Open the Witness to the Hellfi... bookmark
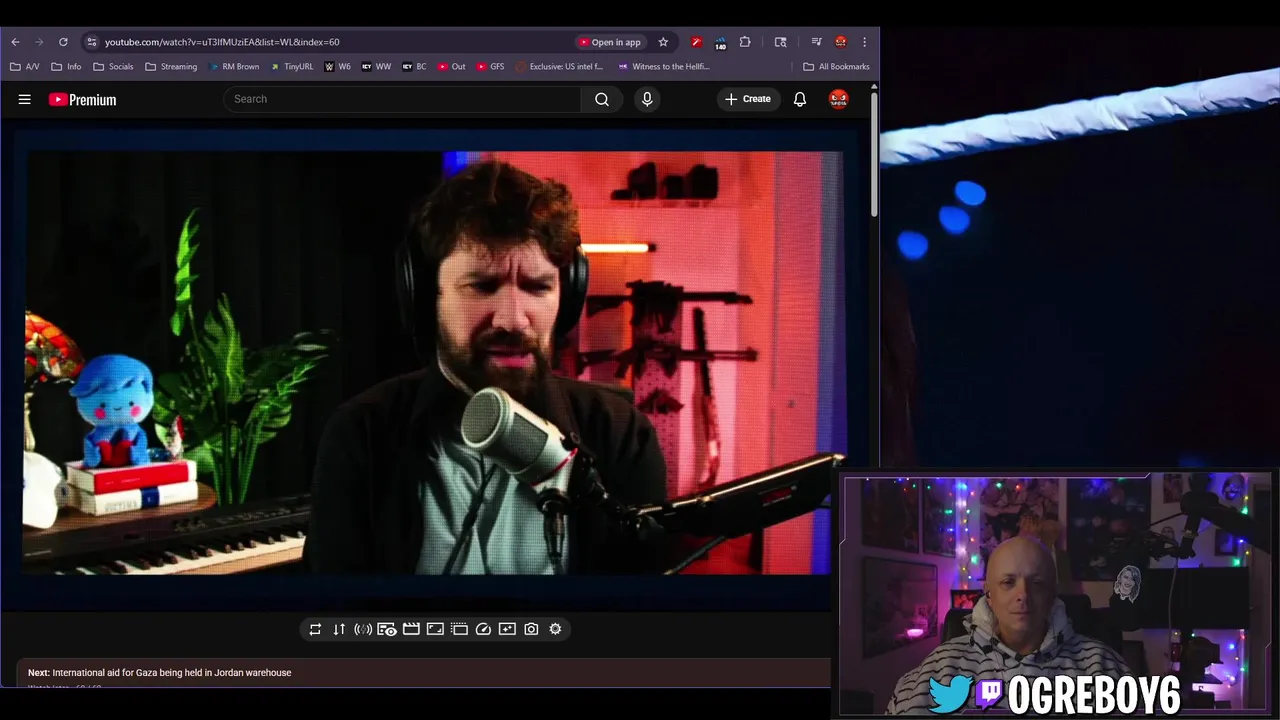Viewport: 1280px width, 720px height. point(664,67)
